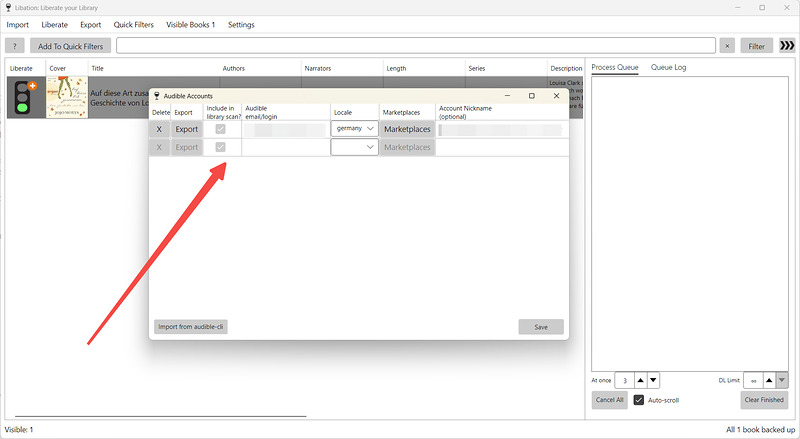The image size is (800, 439).
Task: Click the germany account email/login field
Action: pos(285,130)
